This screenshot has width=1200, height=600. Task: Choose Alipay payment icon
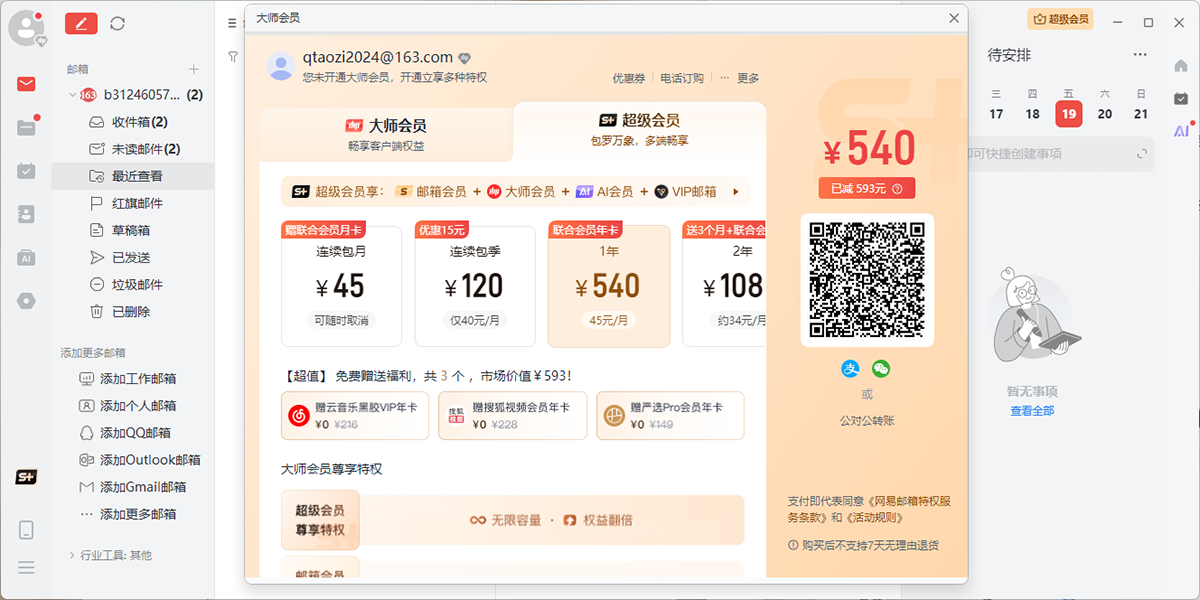pos(851,369)
